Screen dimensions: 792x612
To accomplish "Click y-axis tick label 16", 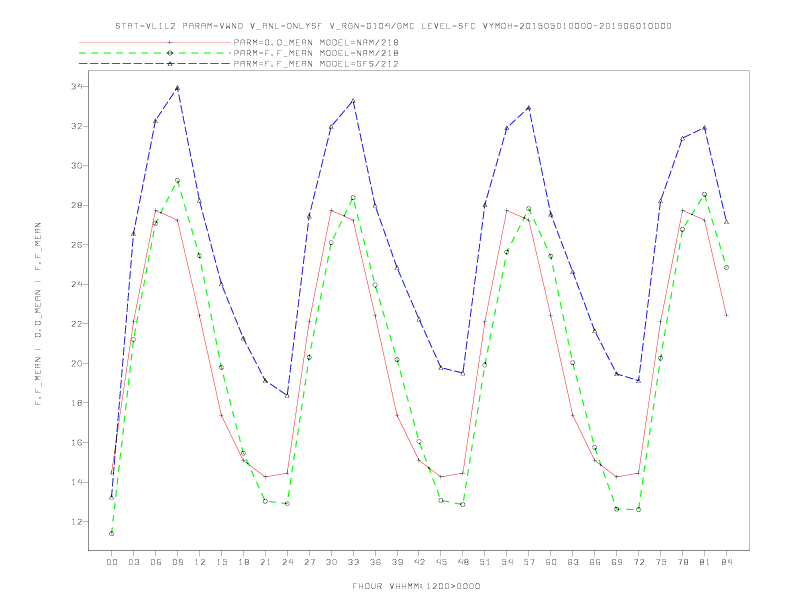I will (x=77, y=442).
